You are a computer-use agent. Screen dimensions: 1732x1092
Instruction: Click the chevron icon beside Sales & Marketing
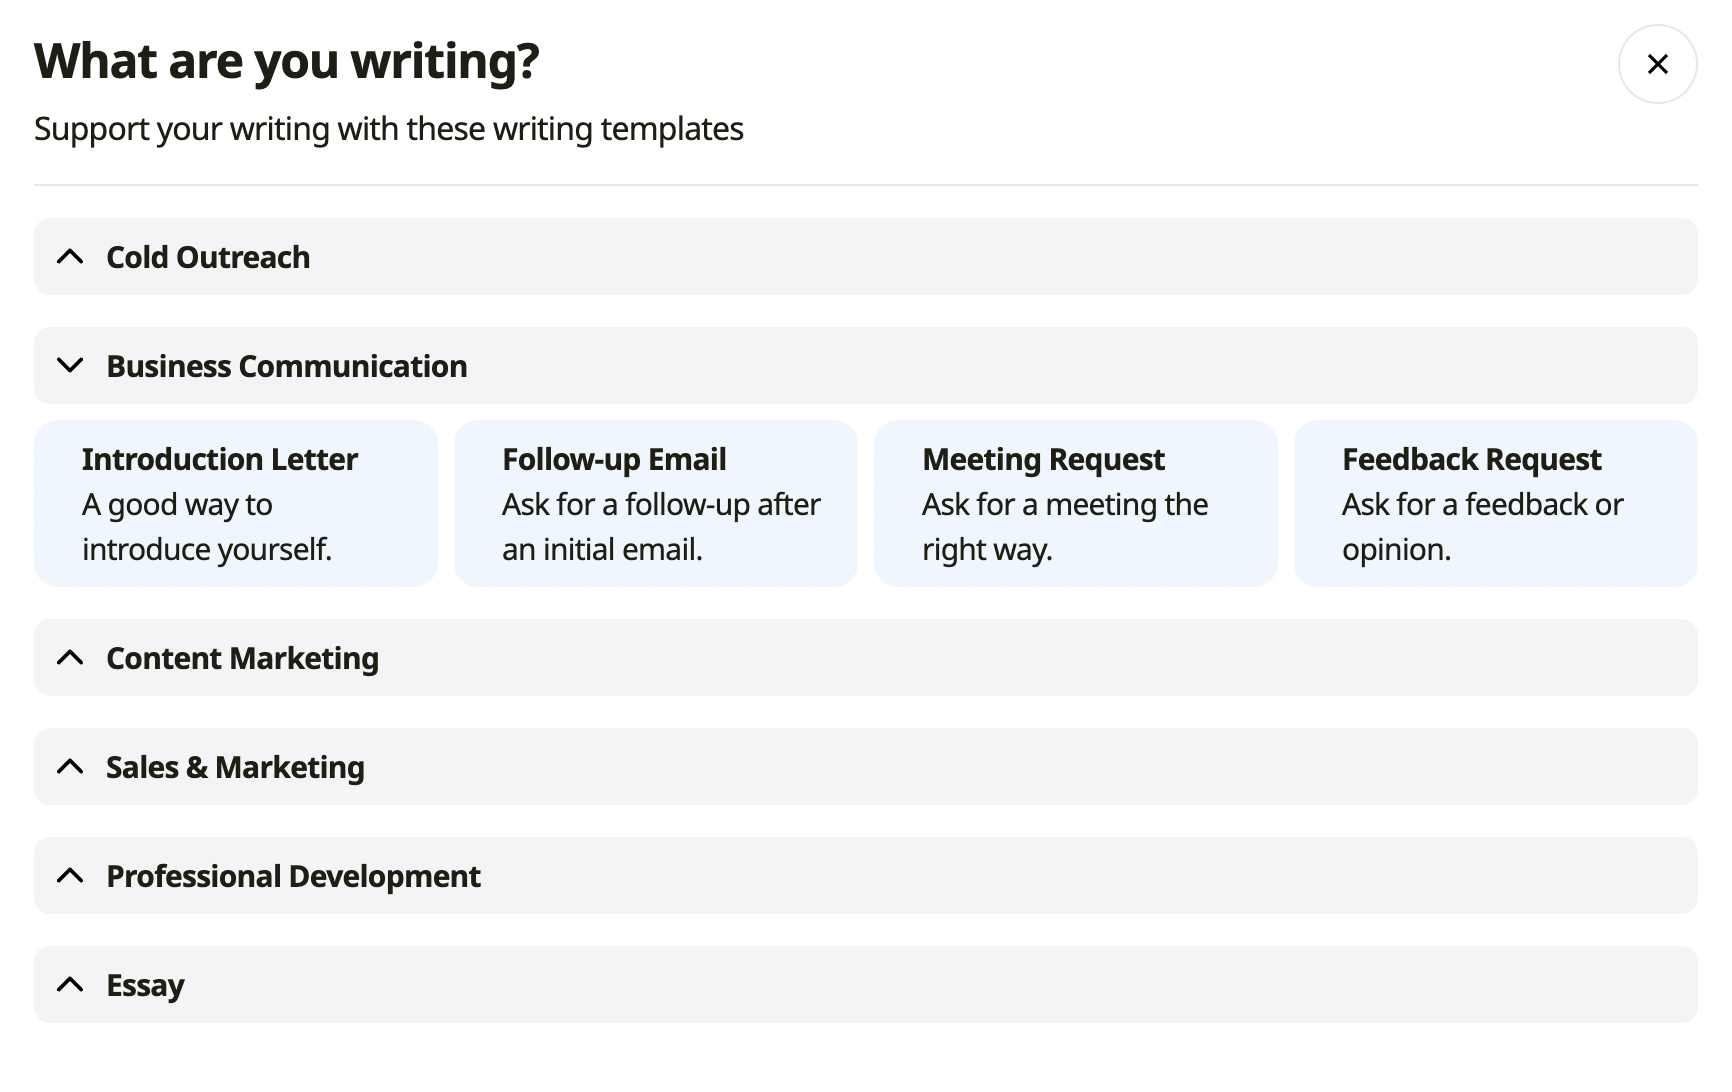tap(70, 767)
